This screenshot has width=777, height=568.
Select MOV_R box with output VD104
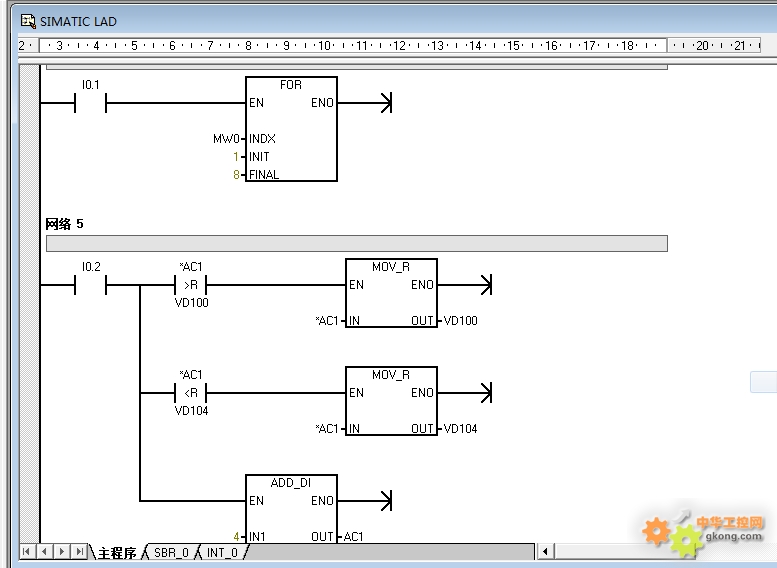(x=391, y=401)
